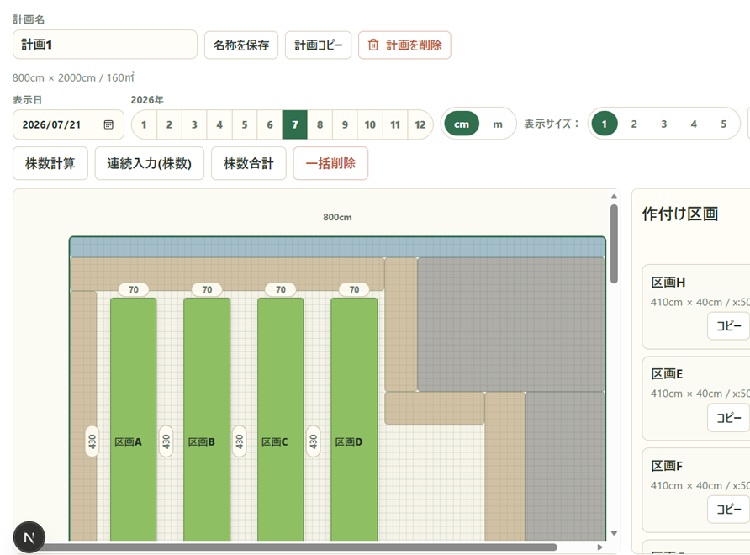This screenshot has width=750, height=555.
Task: Copy the plan with 計画コピー button
Action: [x=318, y=45]
